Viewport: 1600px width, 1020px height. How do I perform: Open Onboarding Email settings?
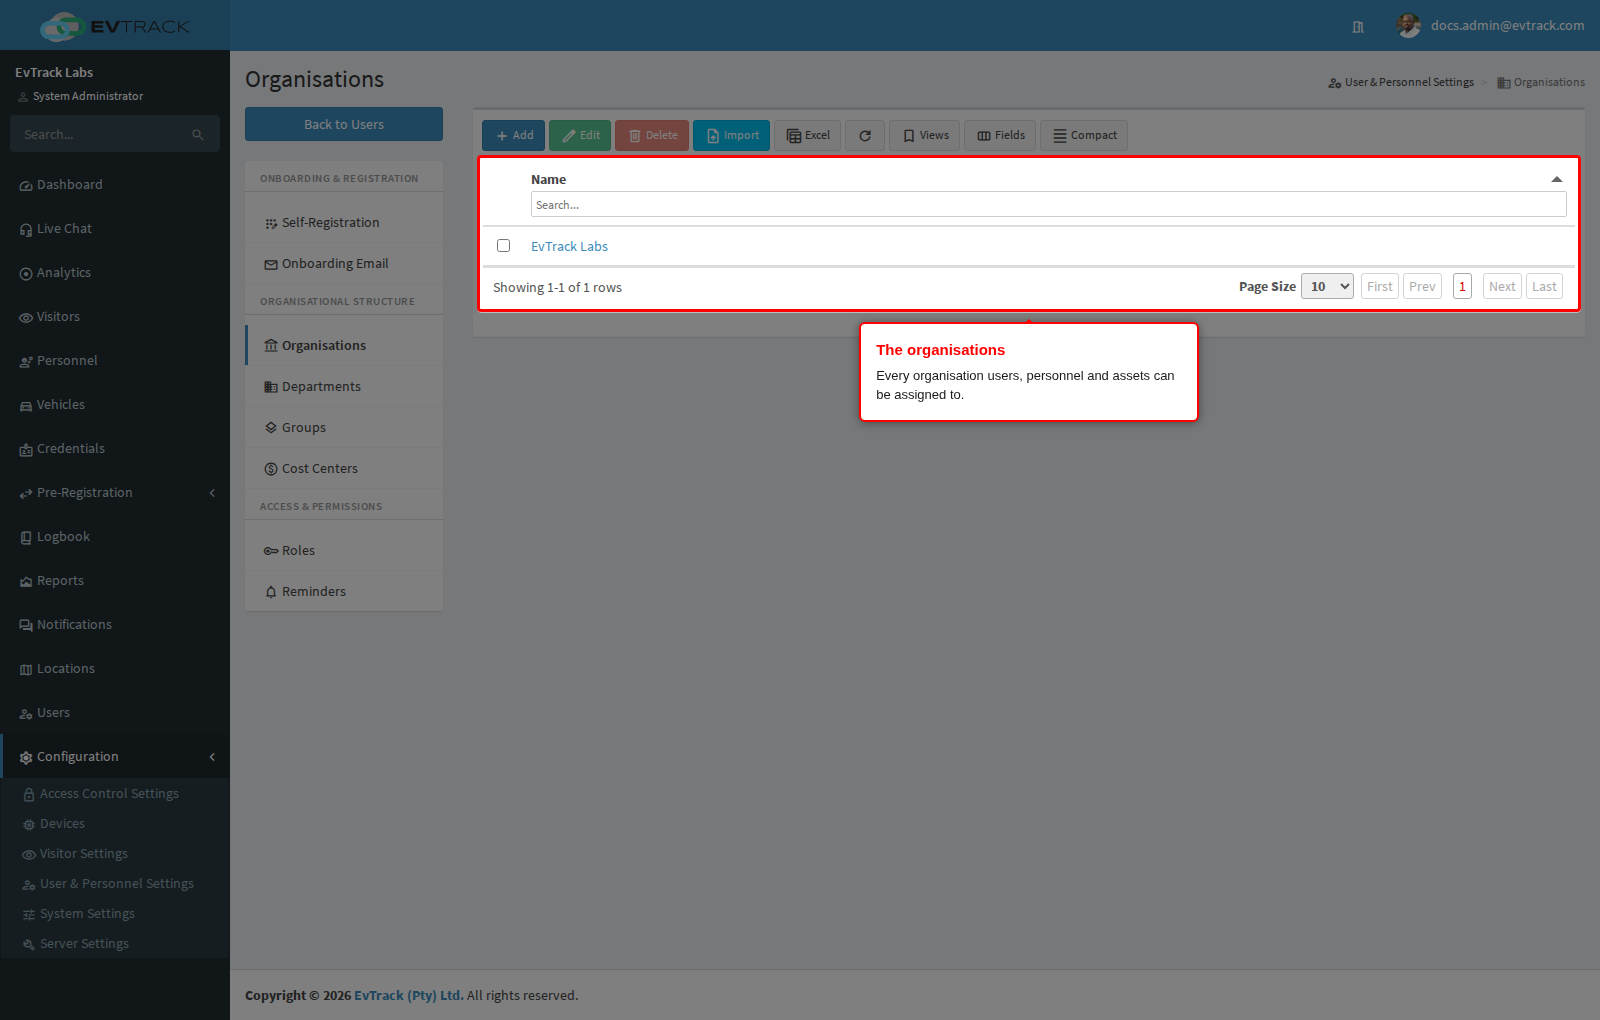click(x=344, y=264)
